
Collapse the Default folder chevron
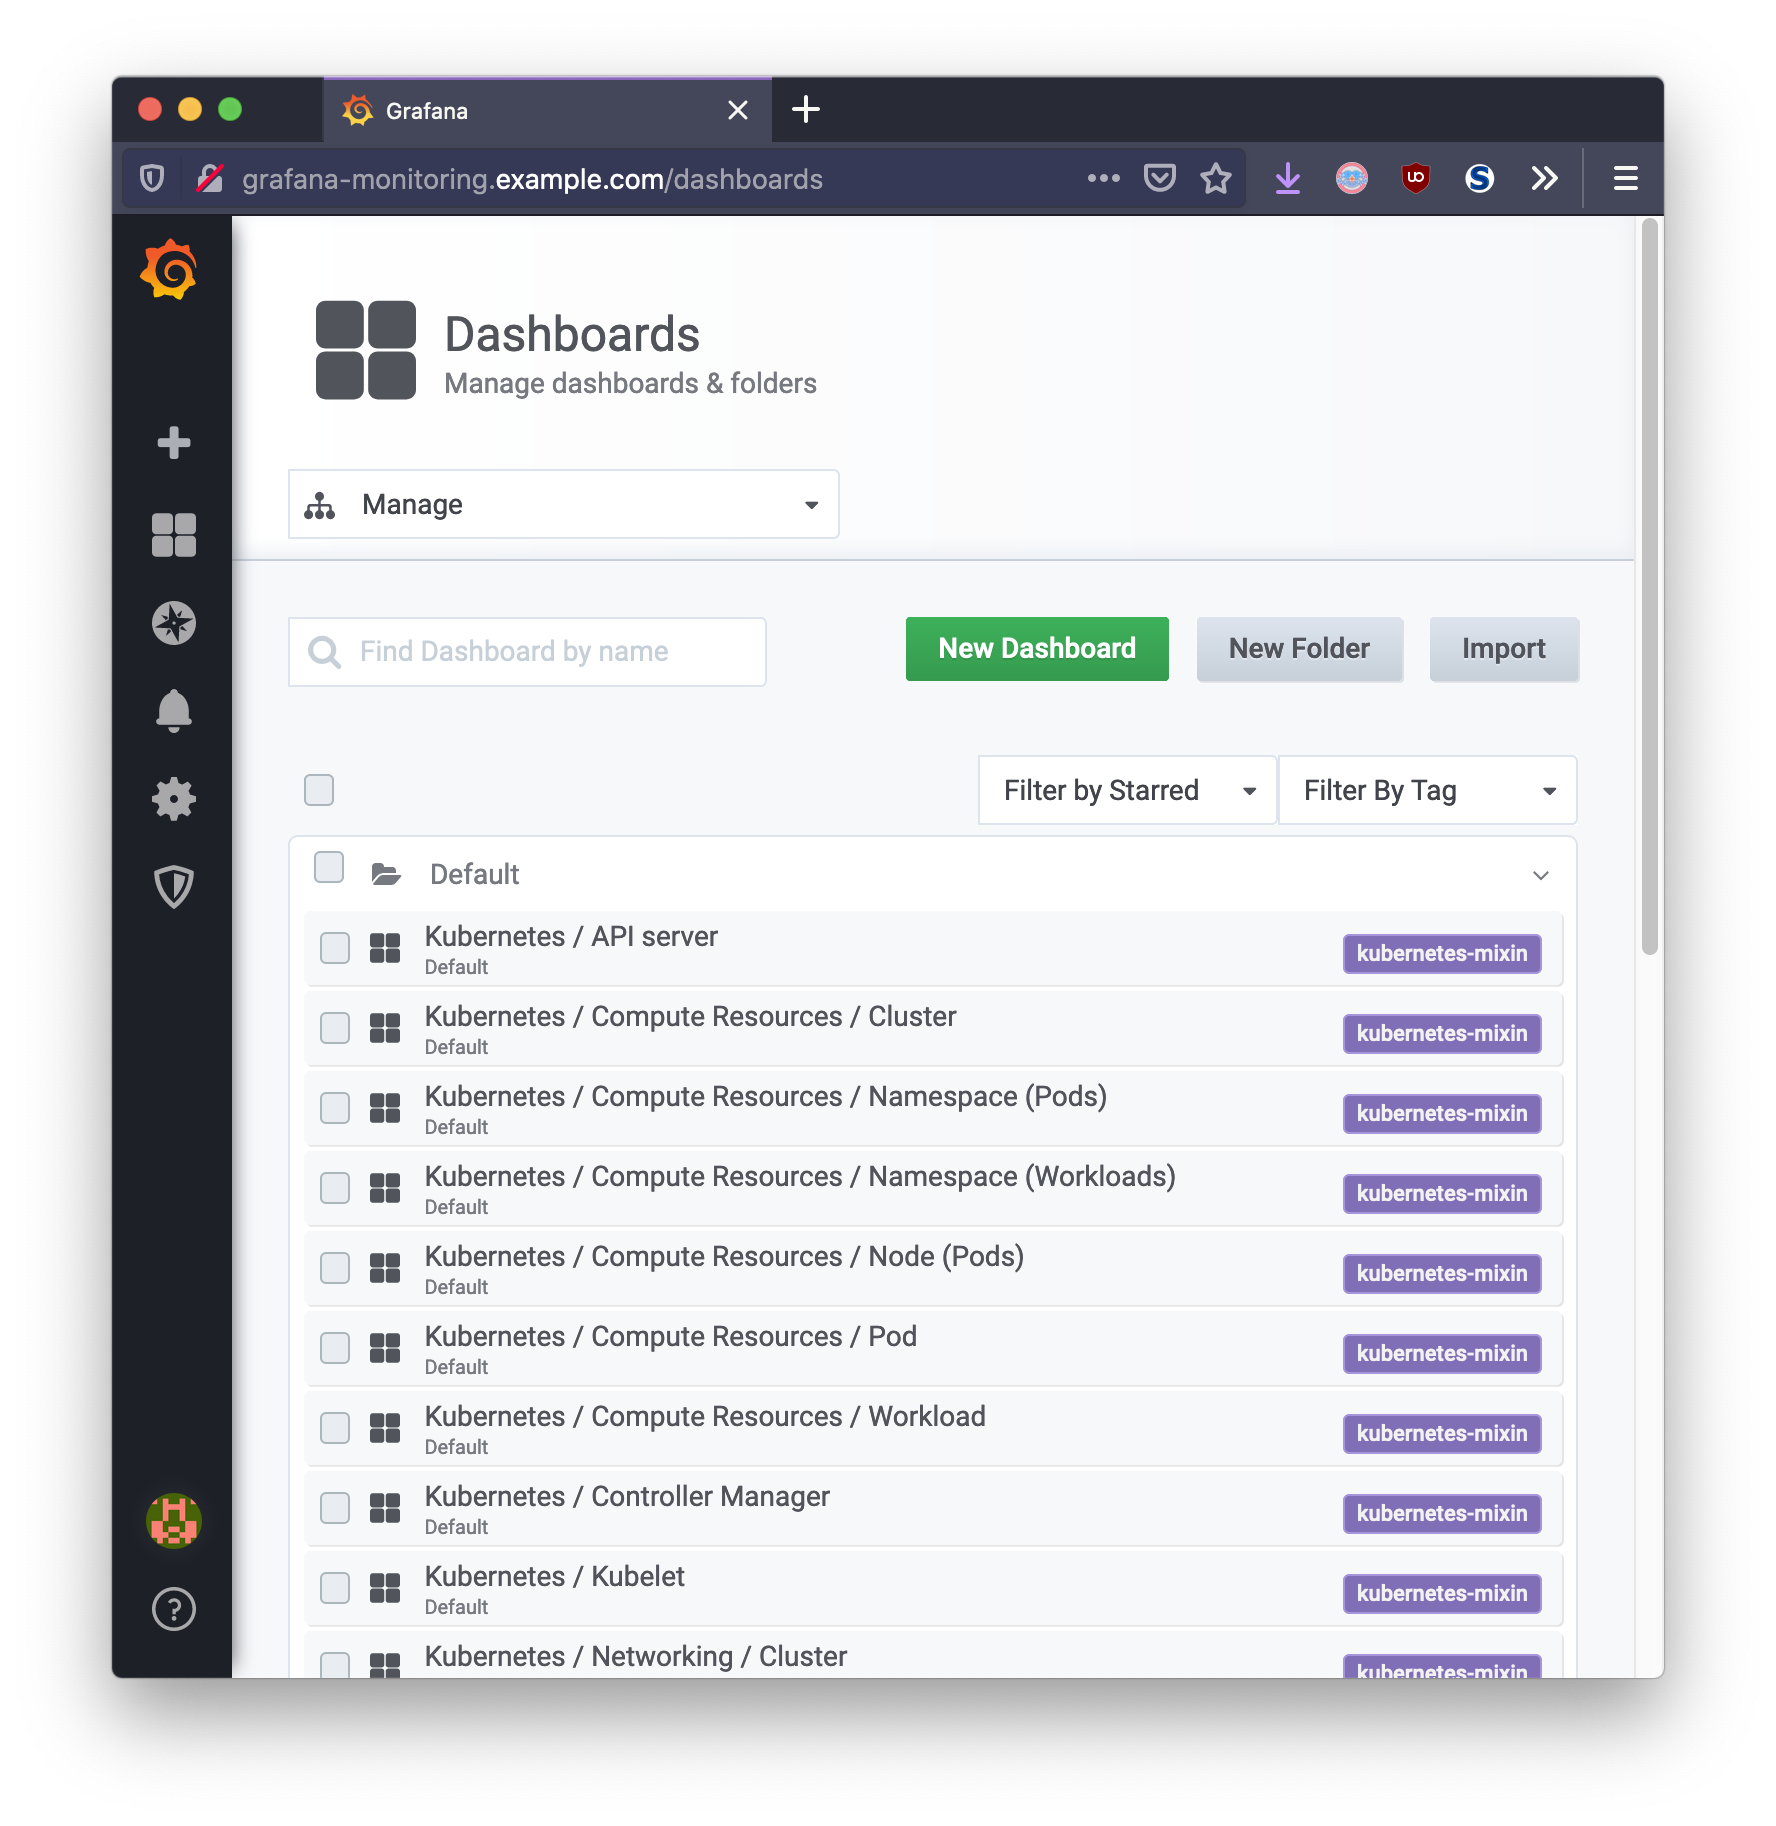click(x=1540, y=876)
